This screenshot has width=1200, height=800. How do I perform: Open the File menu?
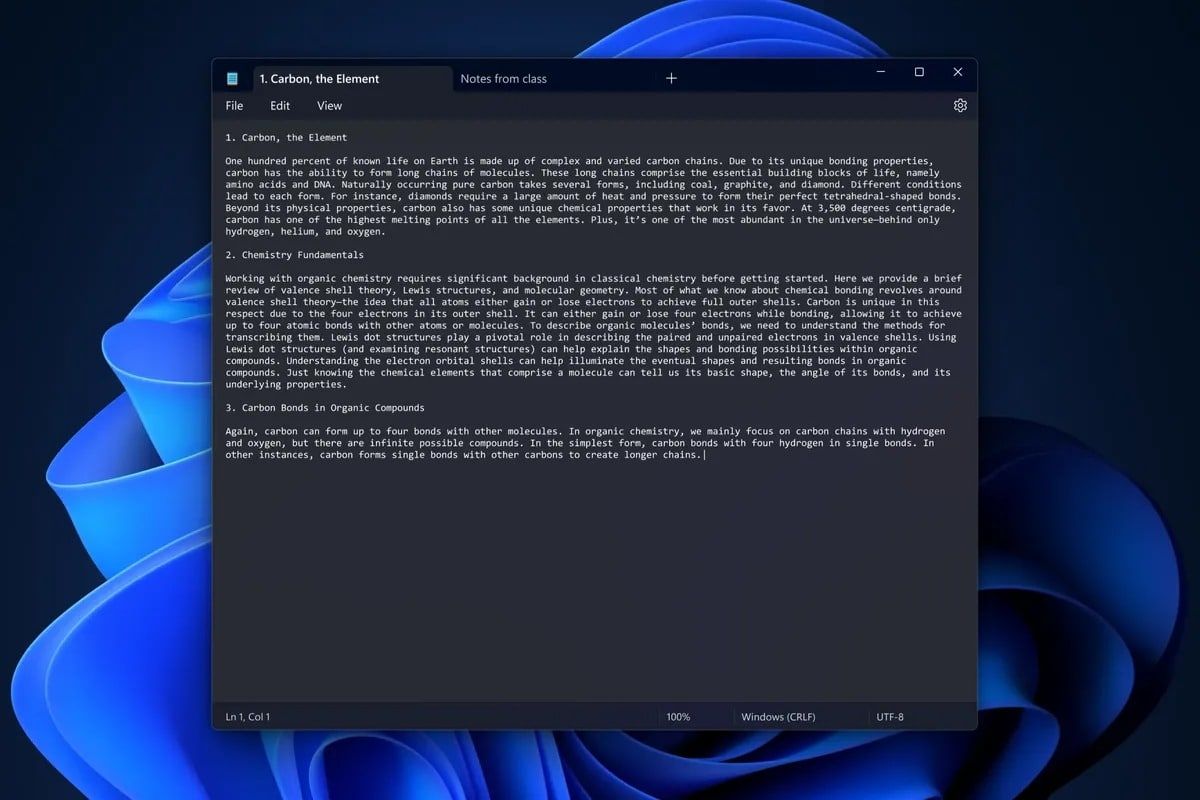[x=234, y=106]
